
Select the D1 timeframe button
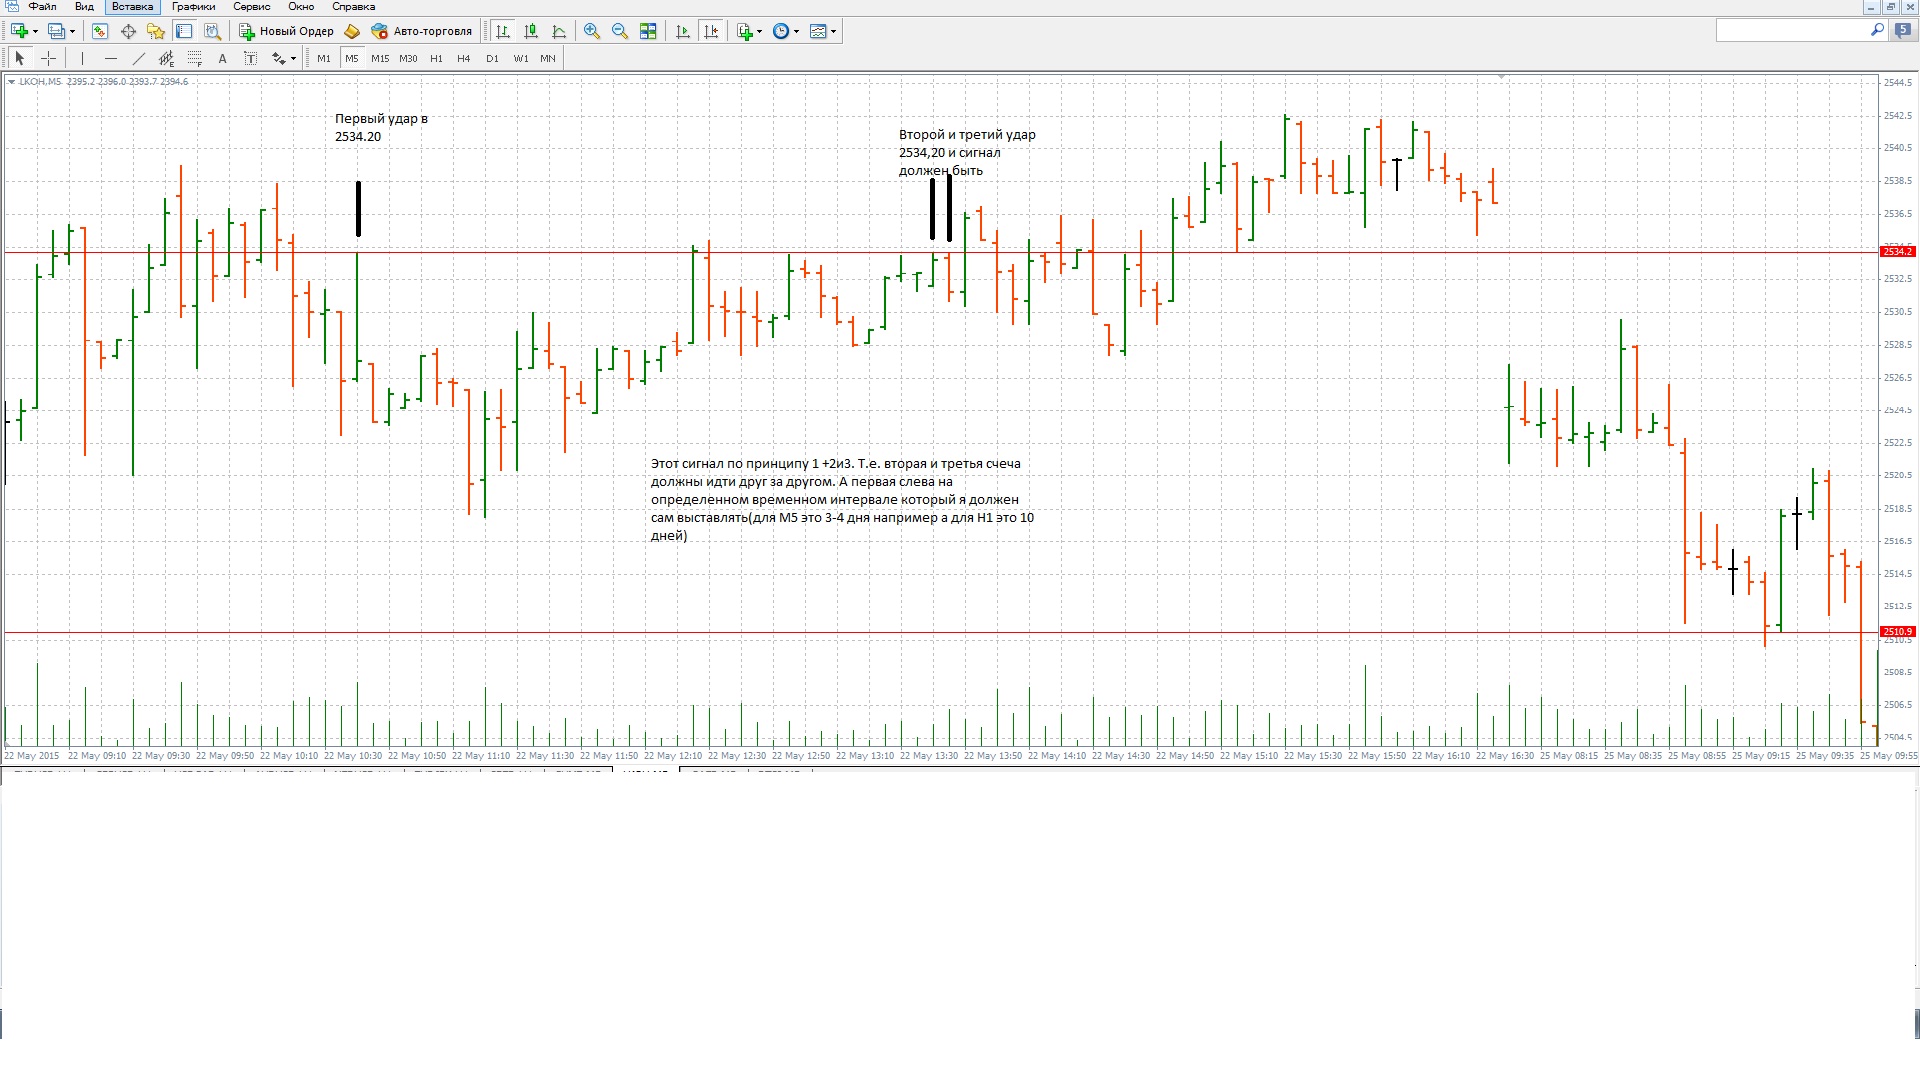492,58
